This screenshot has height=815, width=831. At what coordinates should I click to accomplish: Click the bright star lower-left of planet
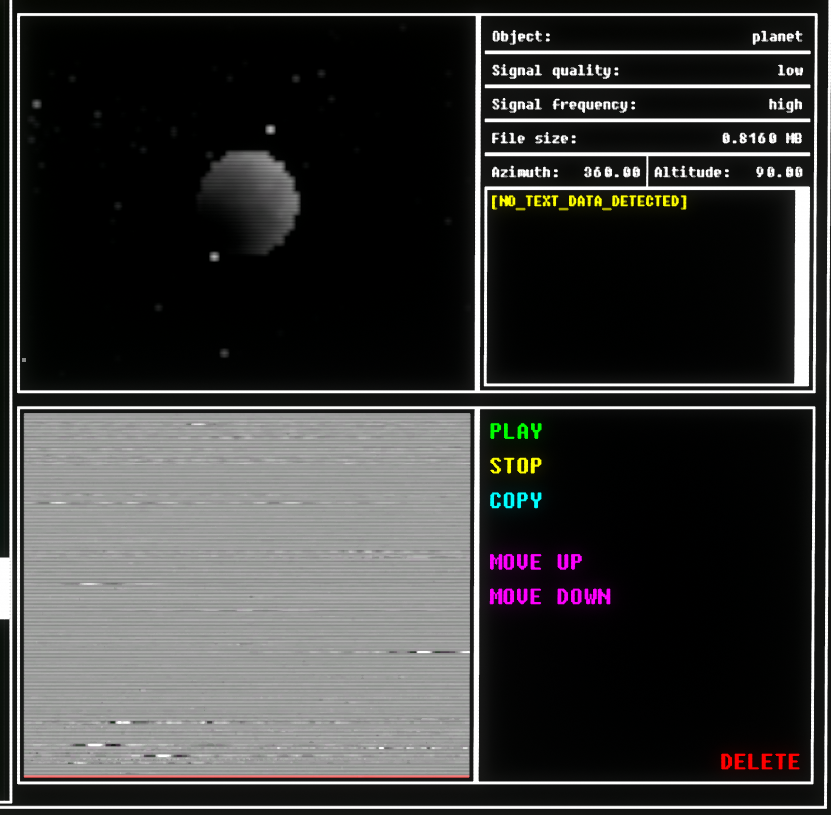pyautogui.click(x=214, y=257)
